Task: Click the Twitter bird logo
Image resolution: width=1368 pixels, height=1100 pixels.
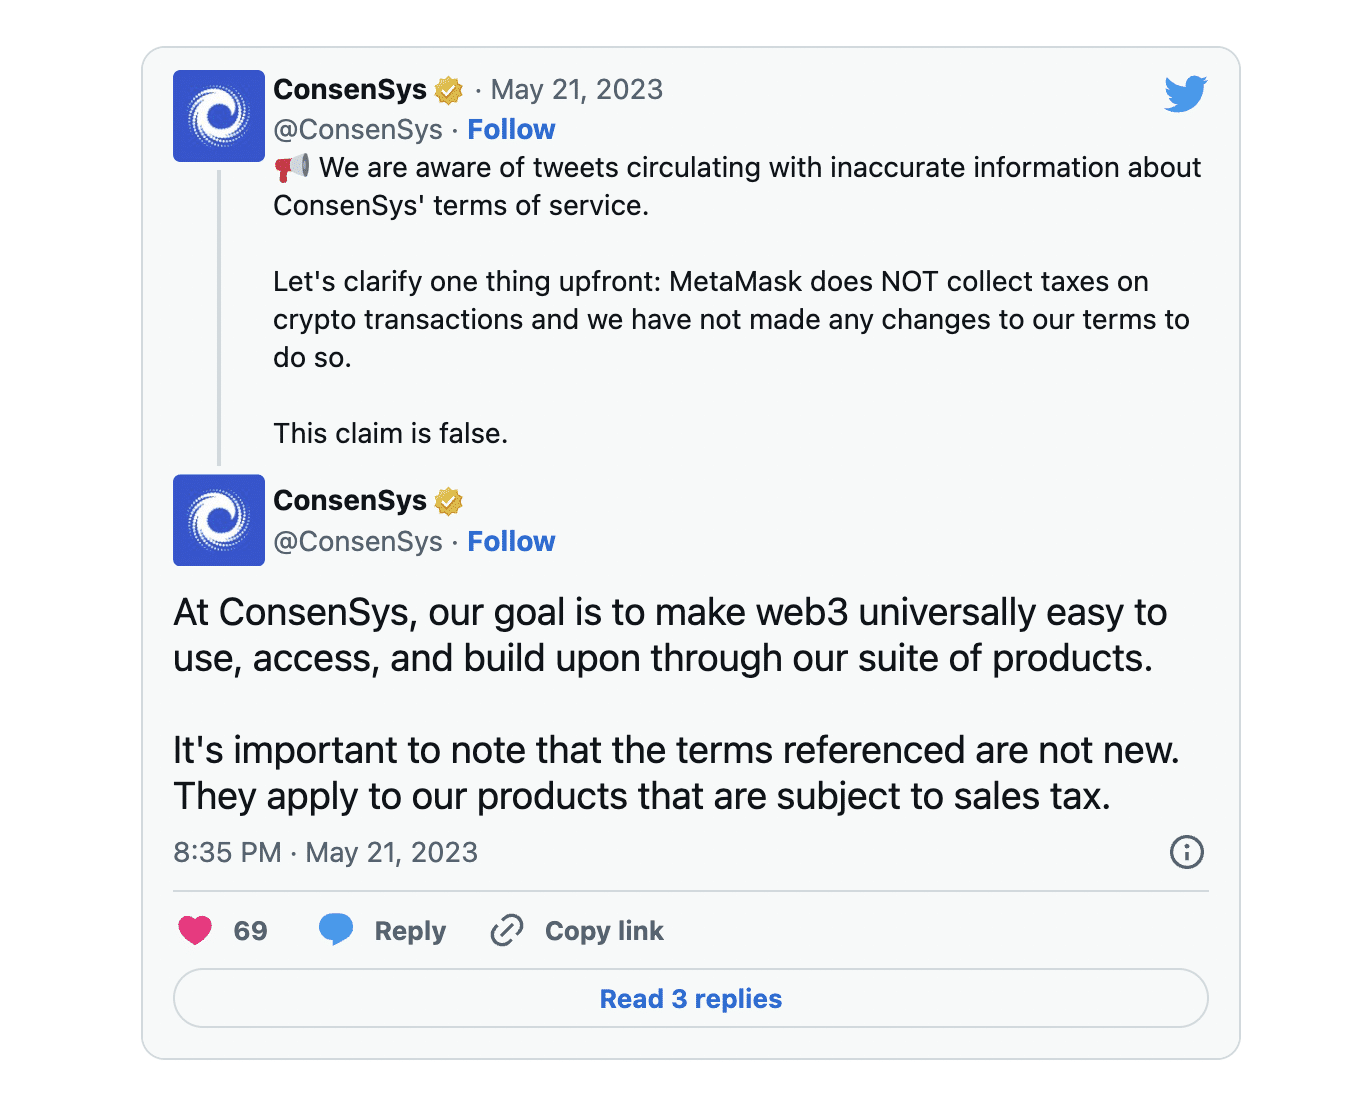Action: coord(1185,93)
